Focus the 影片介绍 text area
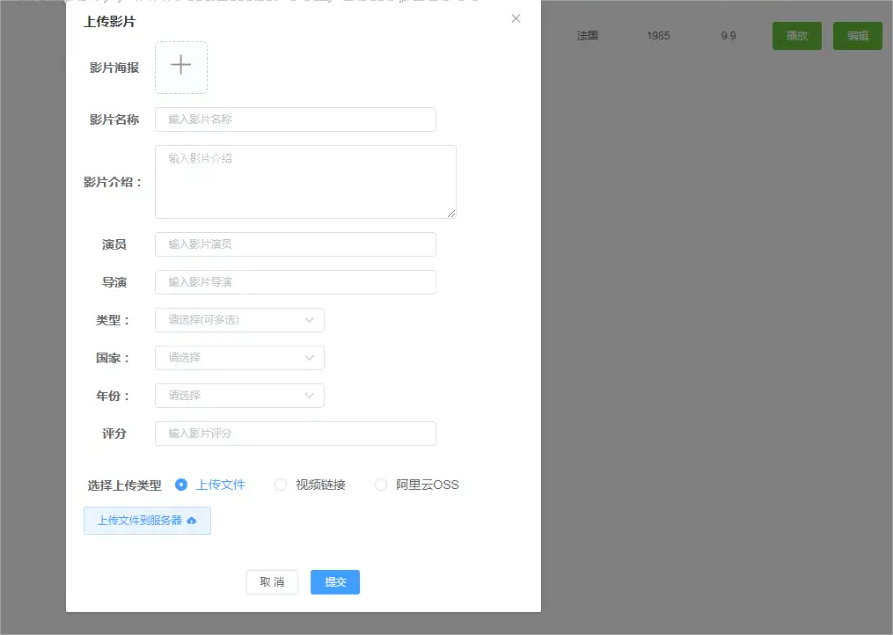 click(306, 182)
